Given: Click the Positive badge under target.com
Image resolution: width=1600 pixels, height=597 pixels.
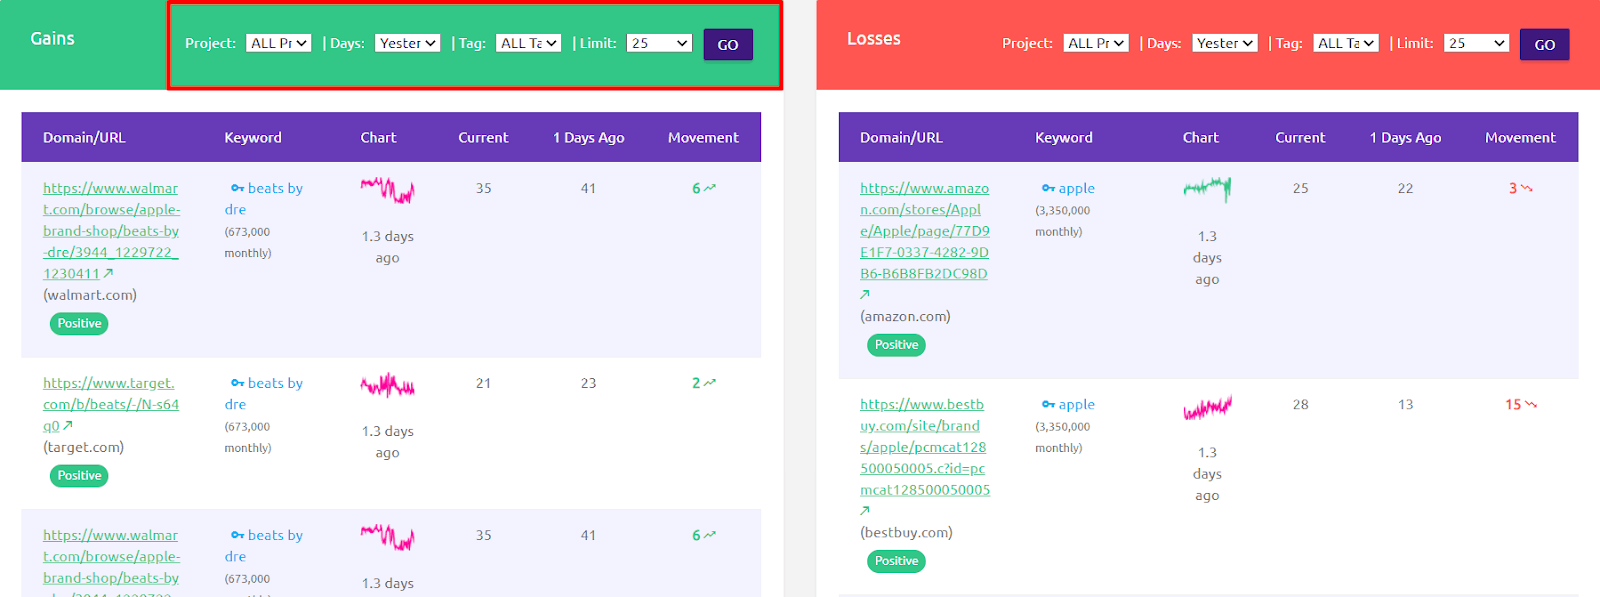Looking at the screenshot, I should click(x=79, y=475).
